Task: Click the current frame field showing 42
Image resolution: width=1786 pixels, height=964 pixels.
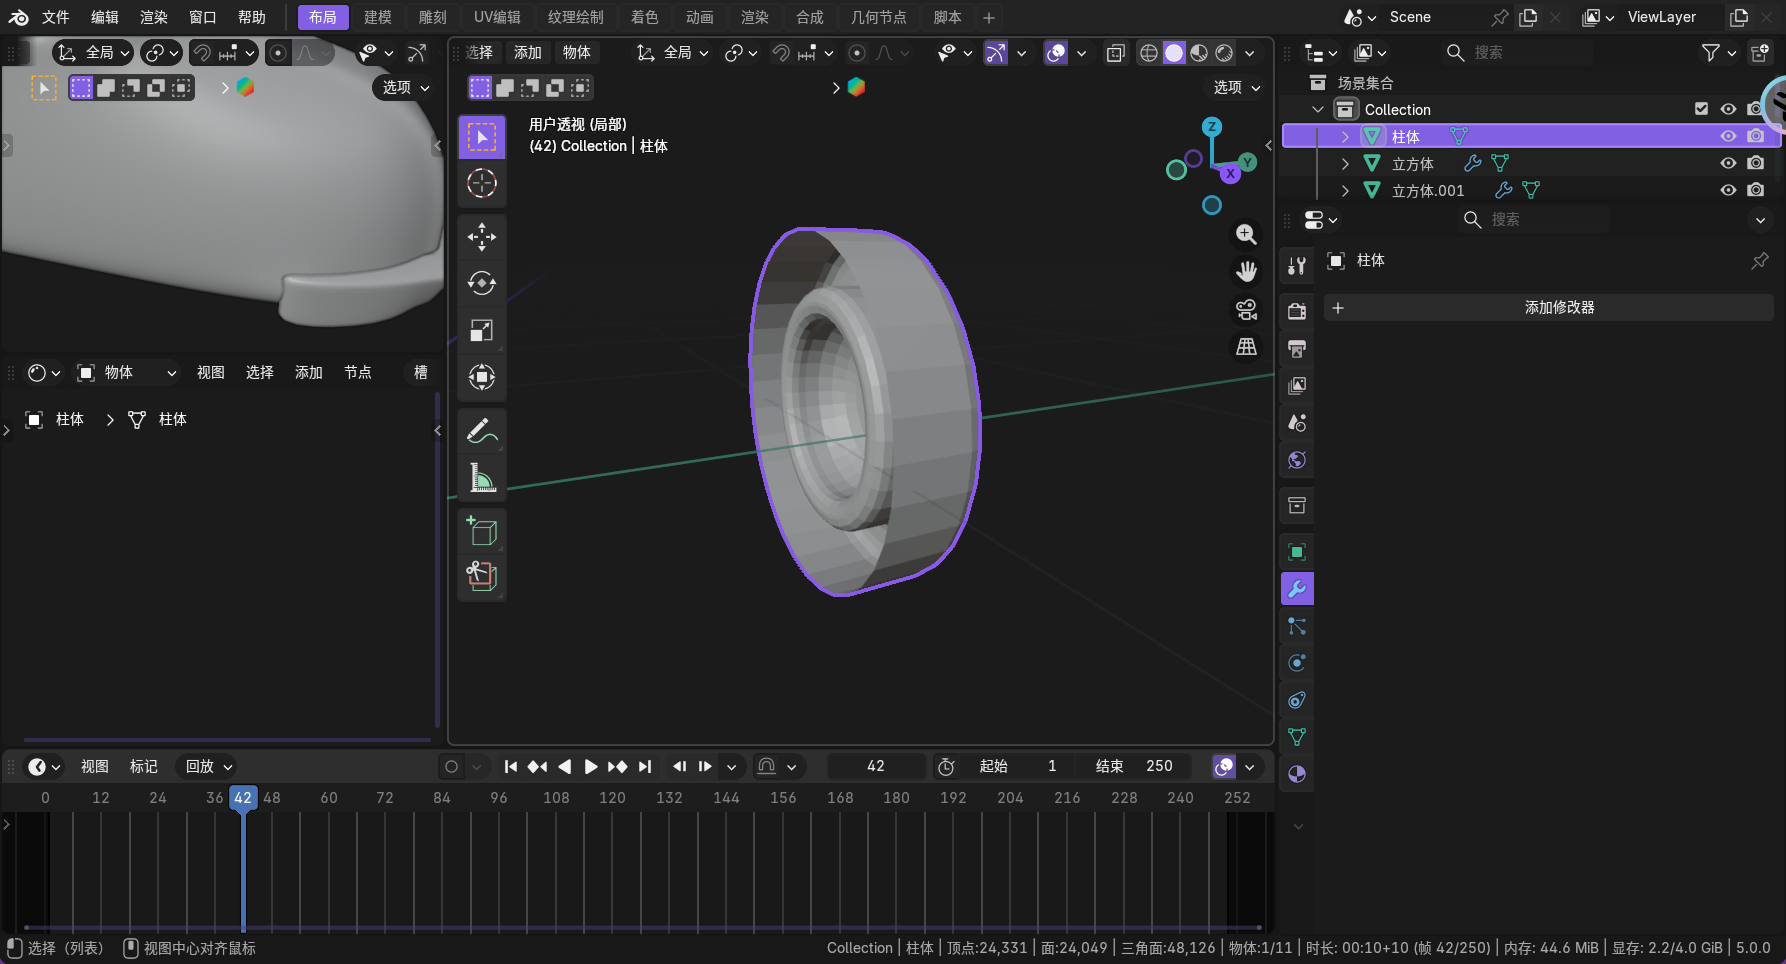Action: coord(875,766)
